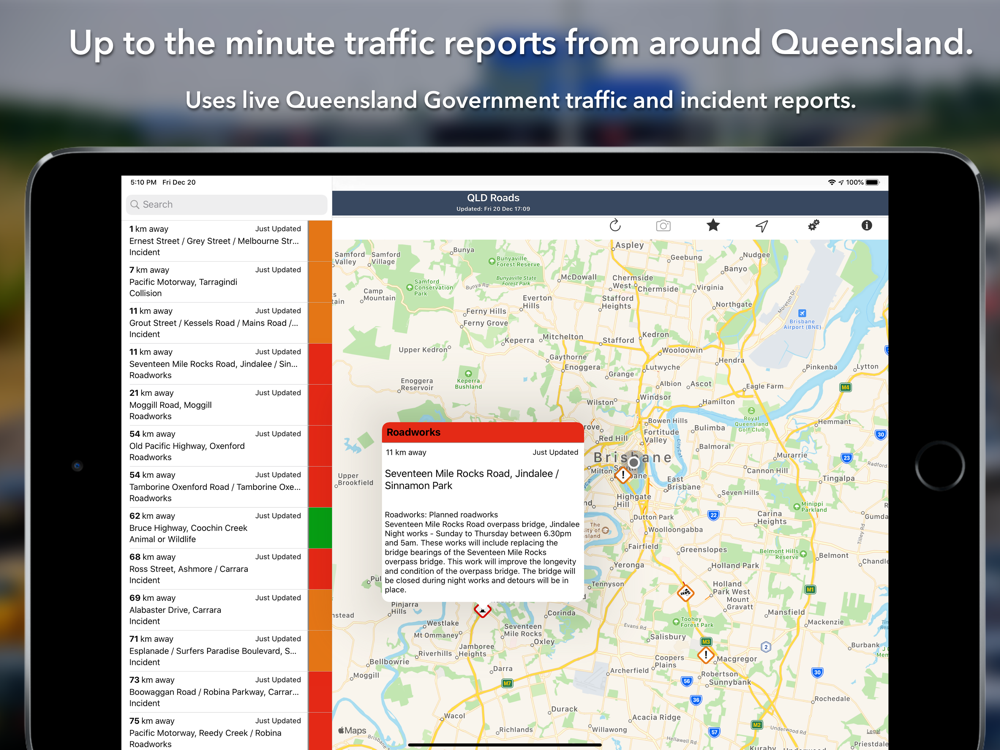Open the traffic camera view icon
The width and height of the screenshot is (1000, 750).
663,226
